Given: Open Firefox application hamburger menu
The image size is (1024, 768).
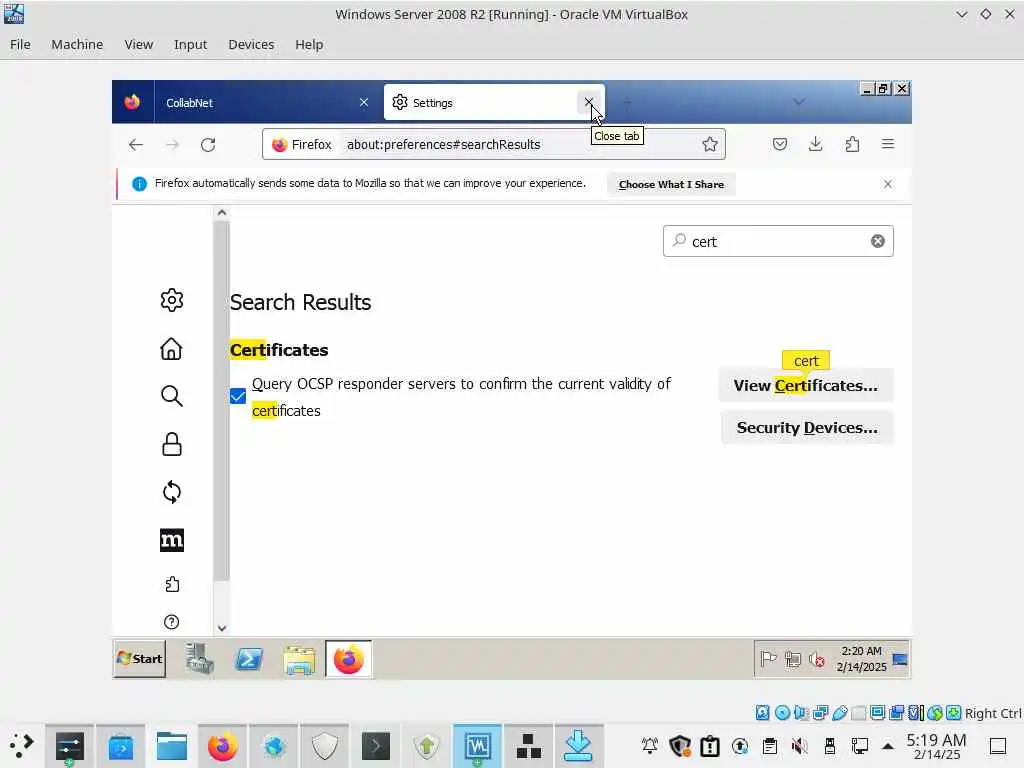Looking at the screenshot, I should [888, 144].
